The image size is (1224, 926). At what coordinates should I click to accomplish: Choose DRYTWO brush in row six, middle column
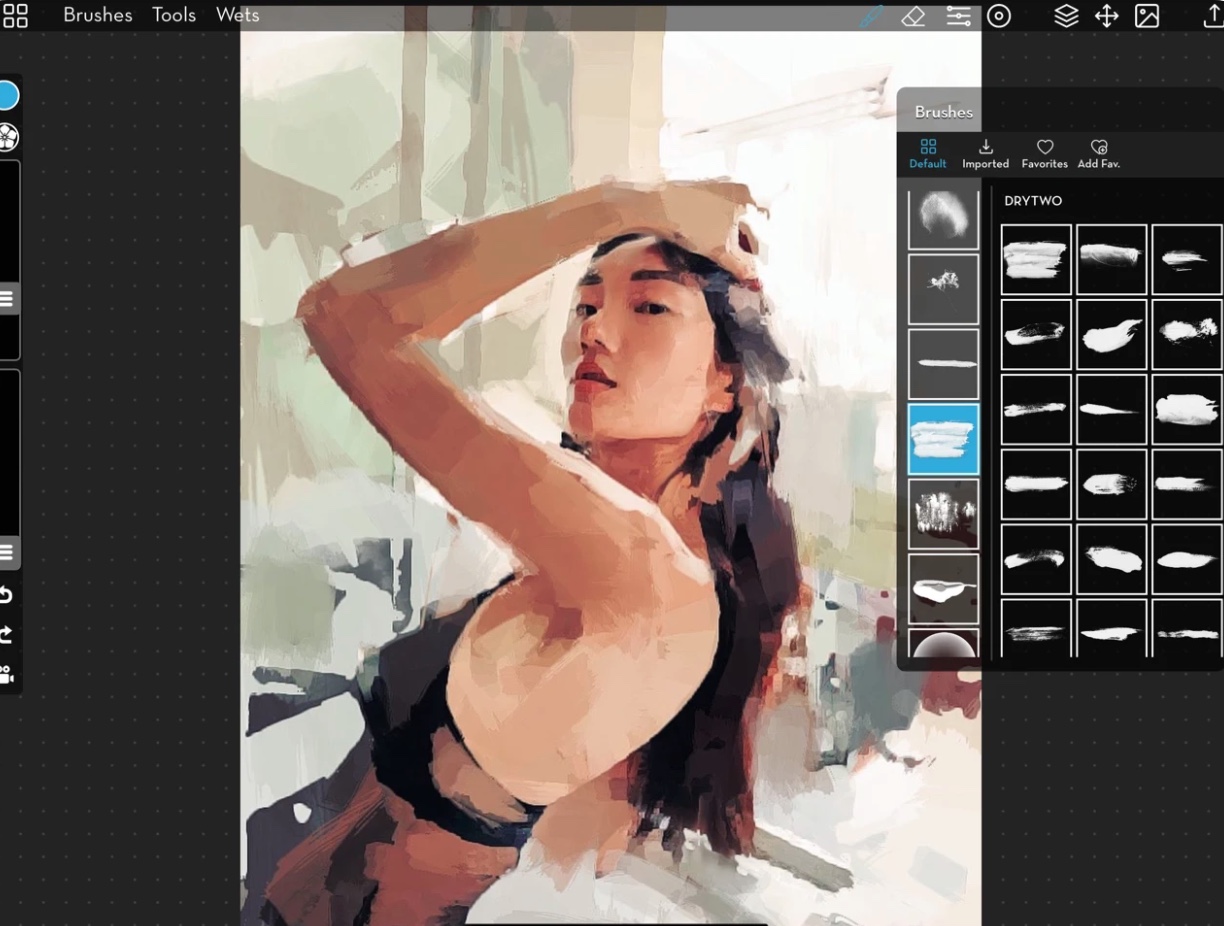point(1111,628)
